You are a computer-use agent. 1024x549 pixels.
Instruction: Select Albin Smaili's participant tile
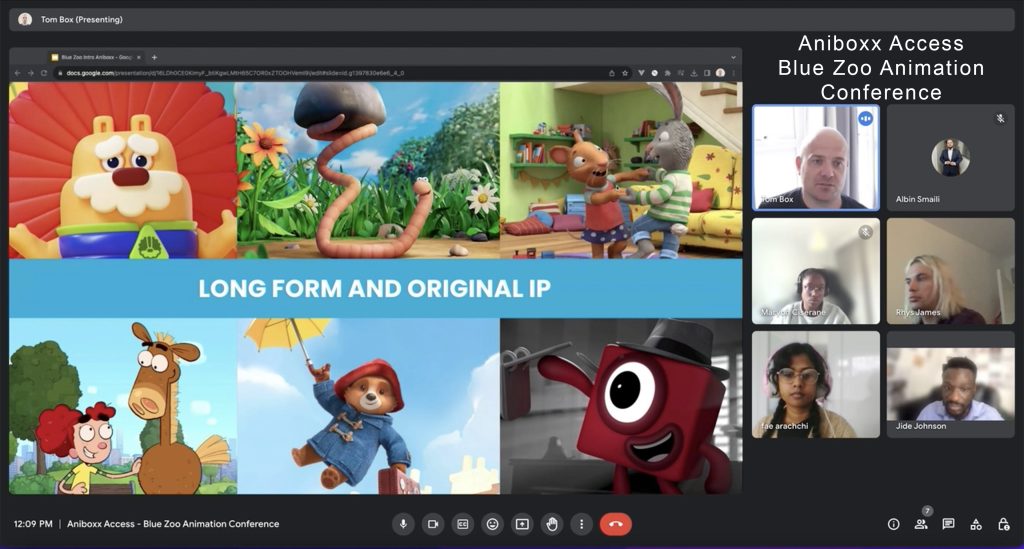coord(950,158)
